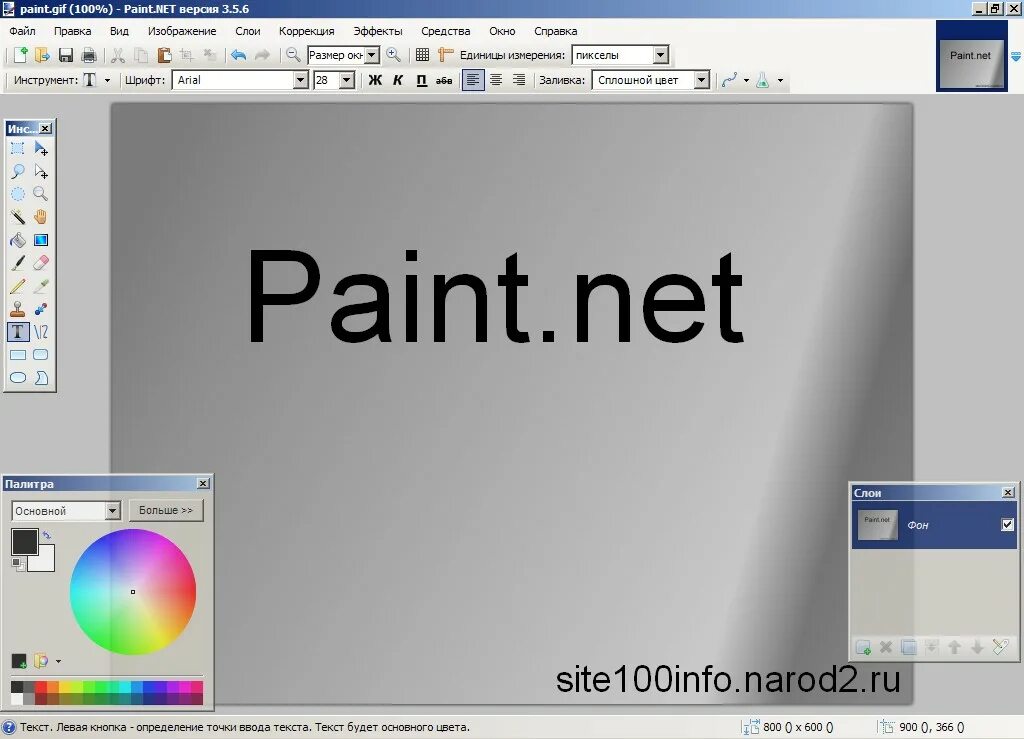This screenshot has height=739, width=1024.
Task: Select the Pencil tool
Action: [x=18, y=286]
